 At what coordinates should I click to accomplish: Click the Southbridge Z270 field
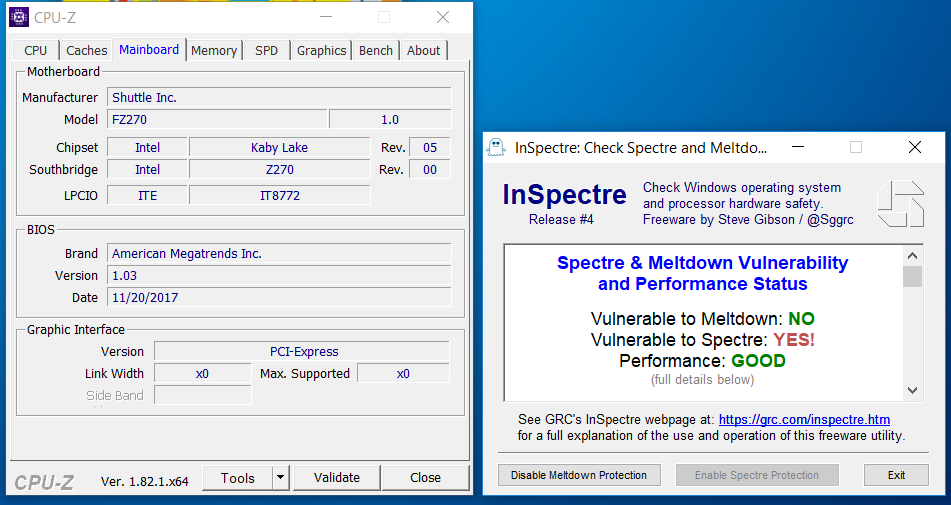(280, 170)
